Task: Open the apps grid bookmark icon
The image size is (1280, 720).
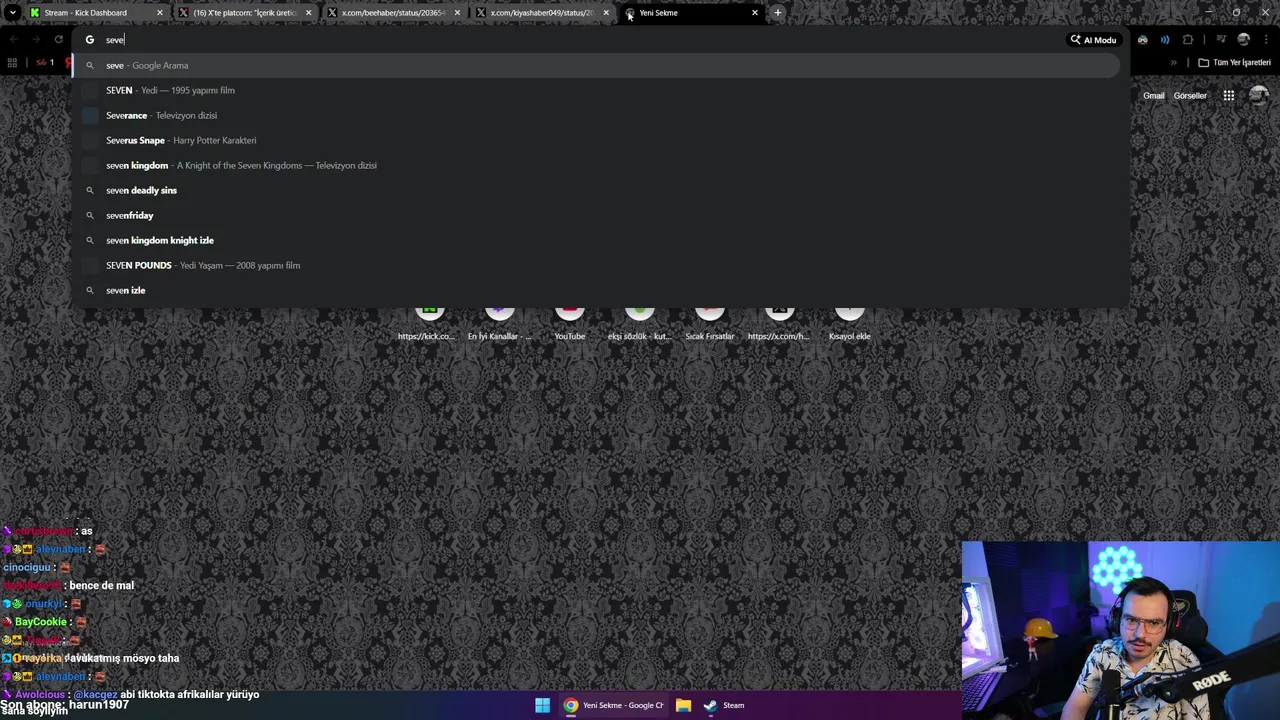Action: point(12,63)
